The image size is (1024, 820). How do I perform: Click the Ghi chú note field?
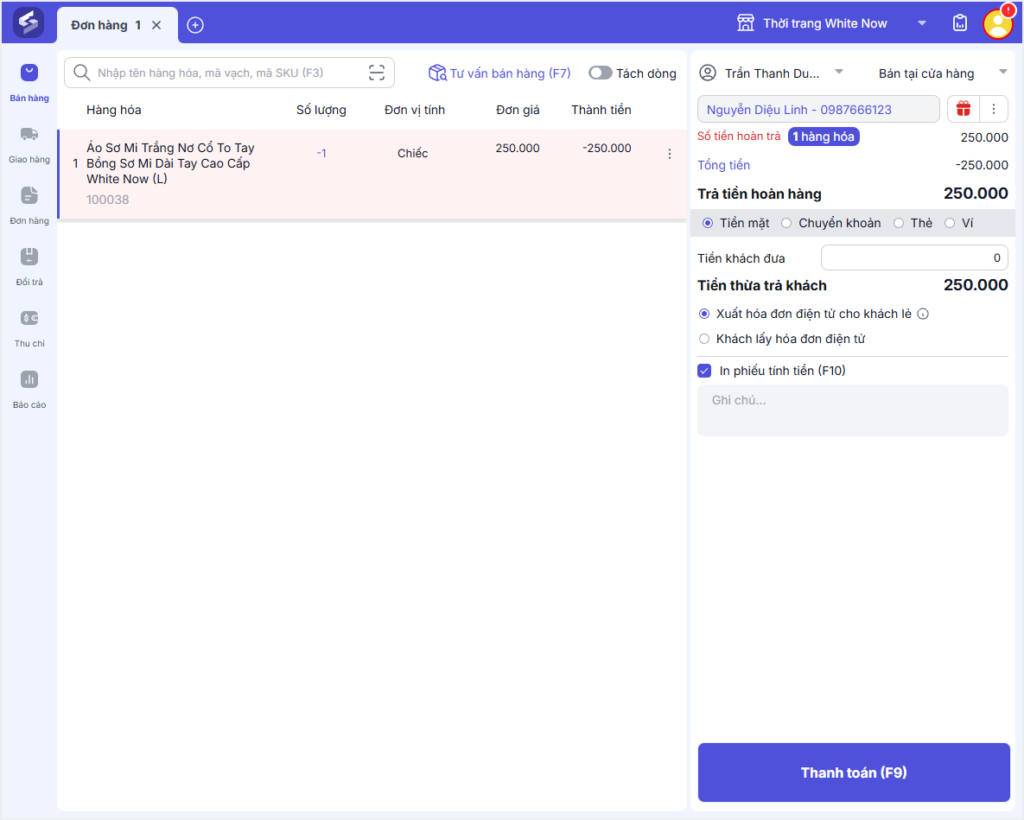tap(852, 410)
